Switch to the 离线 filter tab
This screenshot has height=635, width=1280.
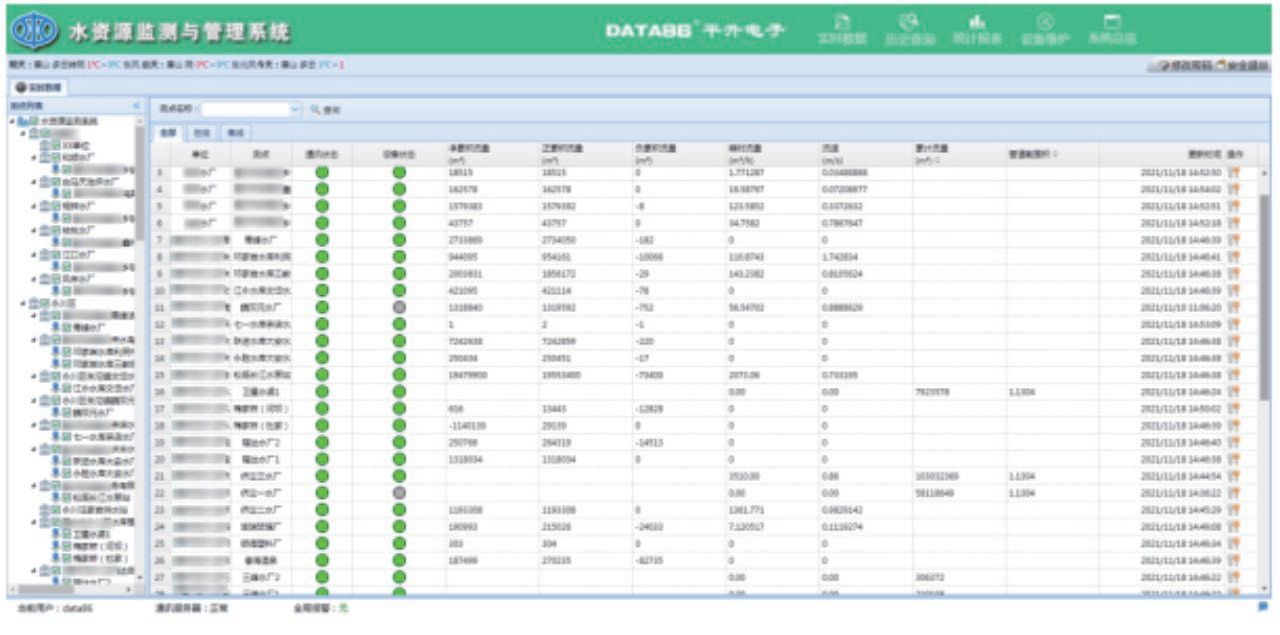tap(236, 132)
